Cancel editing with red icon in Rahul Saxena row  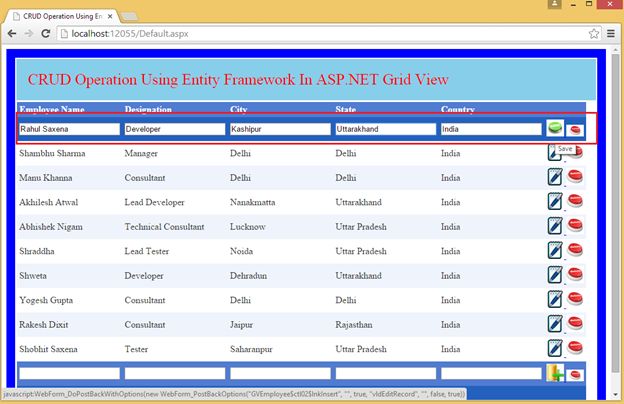[575, 130]
